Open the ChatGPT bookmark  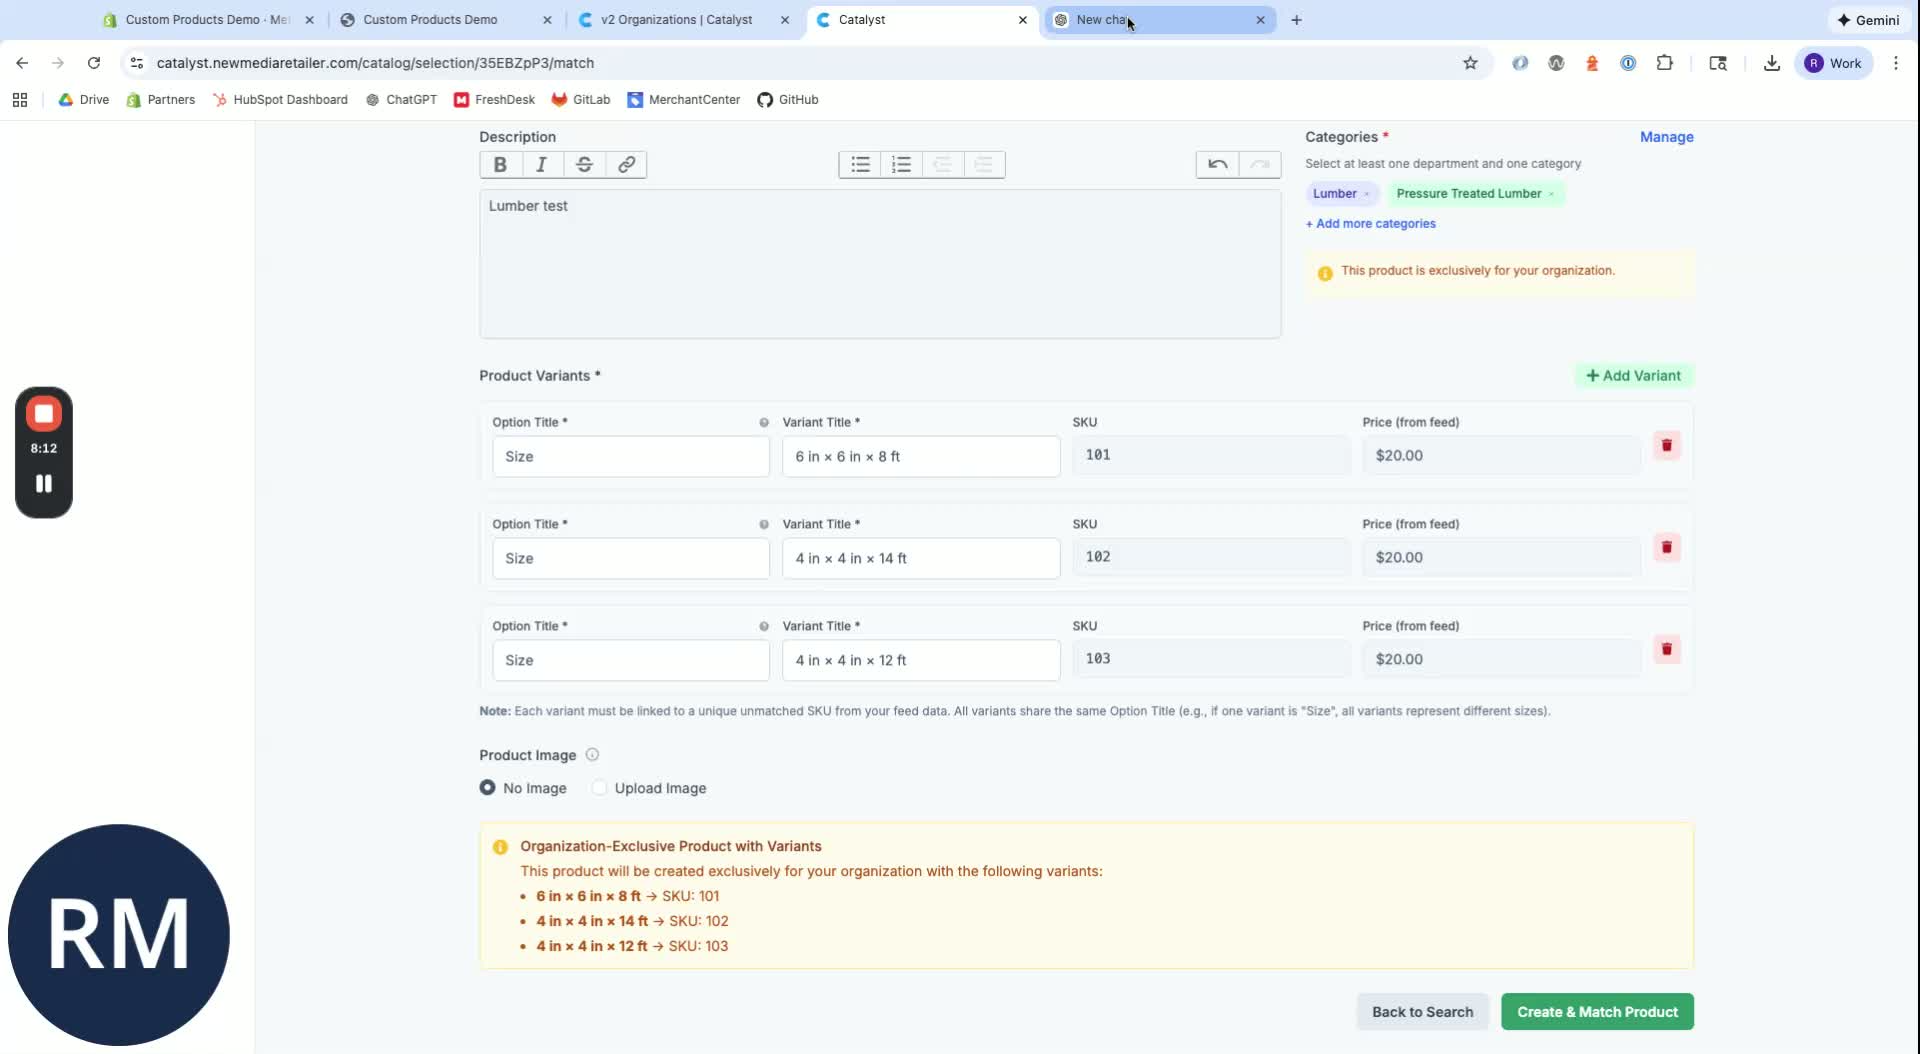(401, 100)
